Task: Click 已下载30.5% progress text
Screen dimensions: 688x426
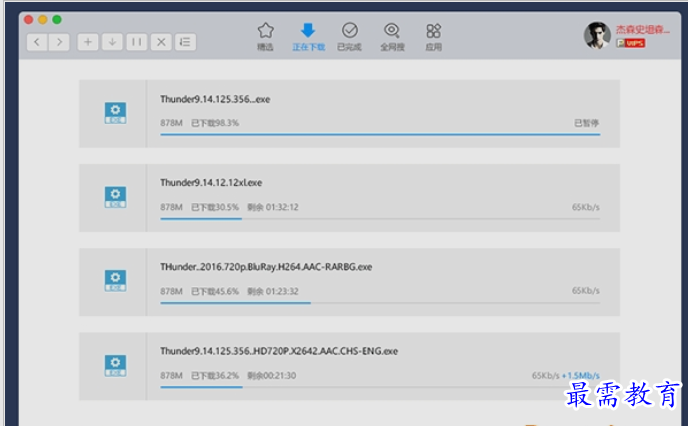Action: (215, 207)
